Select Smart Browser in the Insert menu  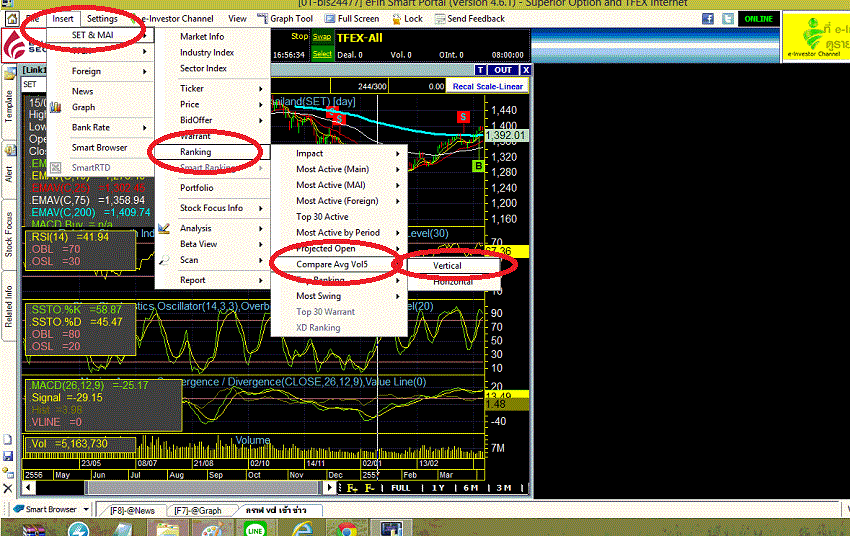coord(100,147)
